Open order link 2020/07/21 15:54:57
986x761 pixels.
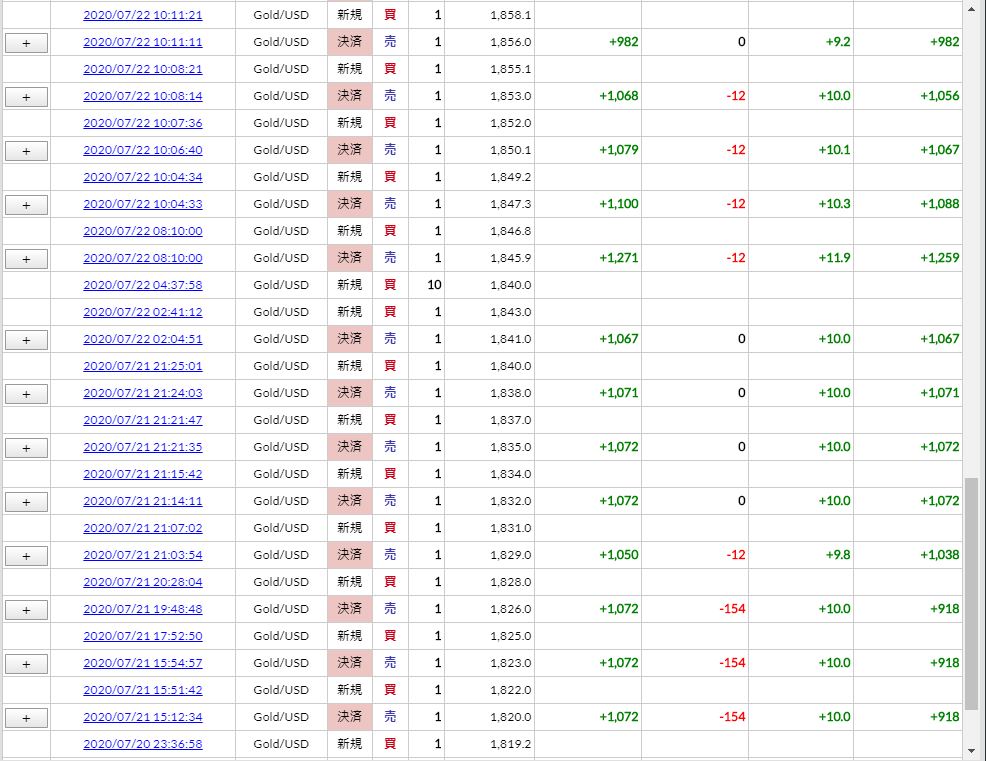coord(143,664)
